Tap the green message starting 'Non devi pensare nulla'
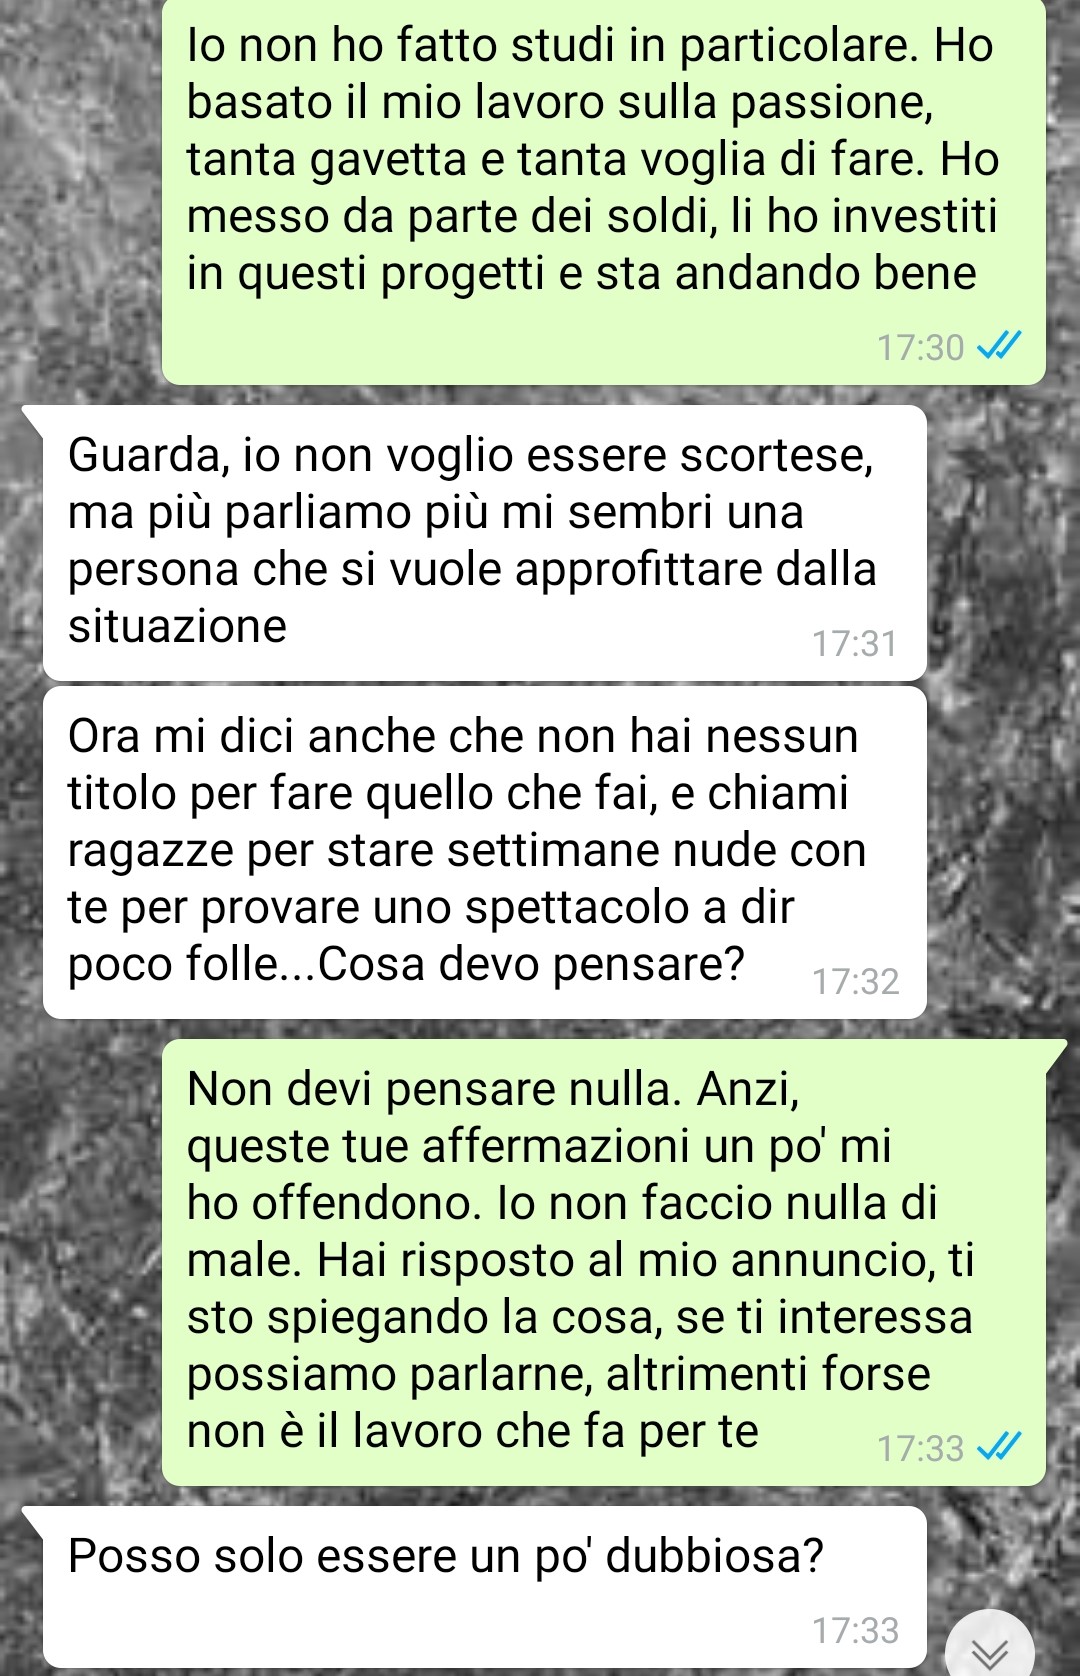 604,1262
